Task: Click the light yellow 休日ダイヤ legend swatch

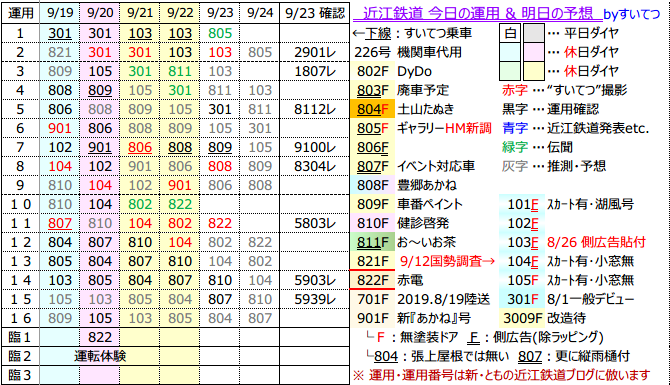Action: tap(534, 71)
